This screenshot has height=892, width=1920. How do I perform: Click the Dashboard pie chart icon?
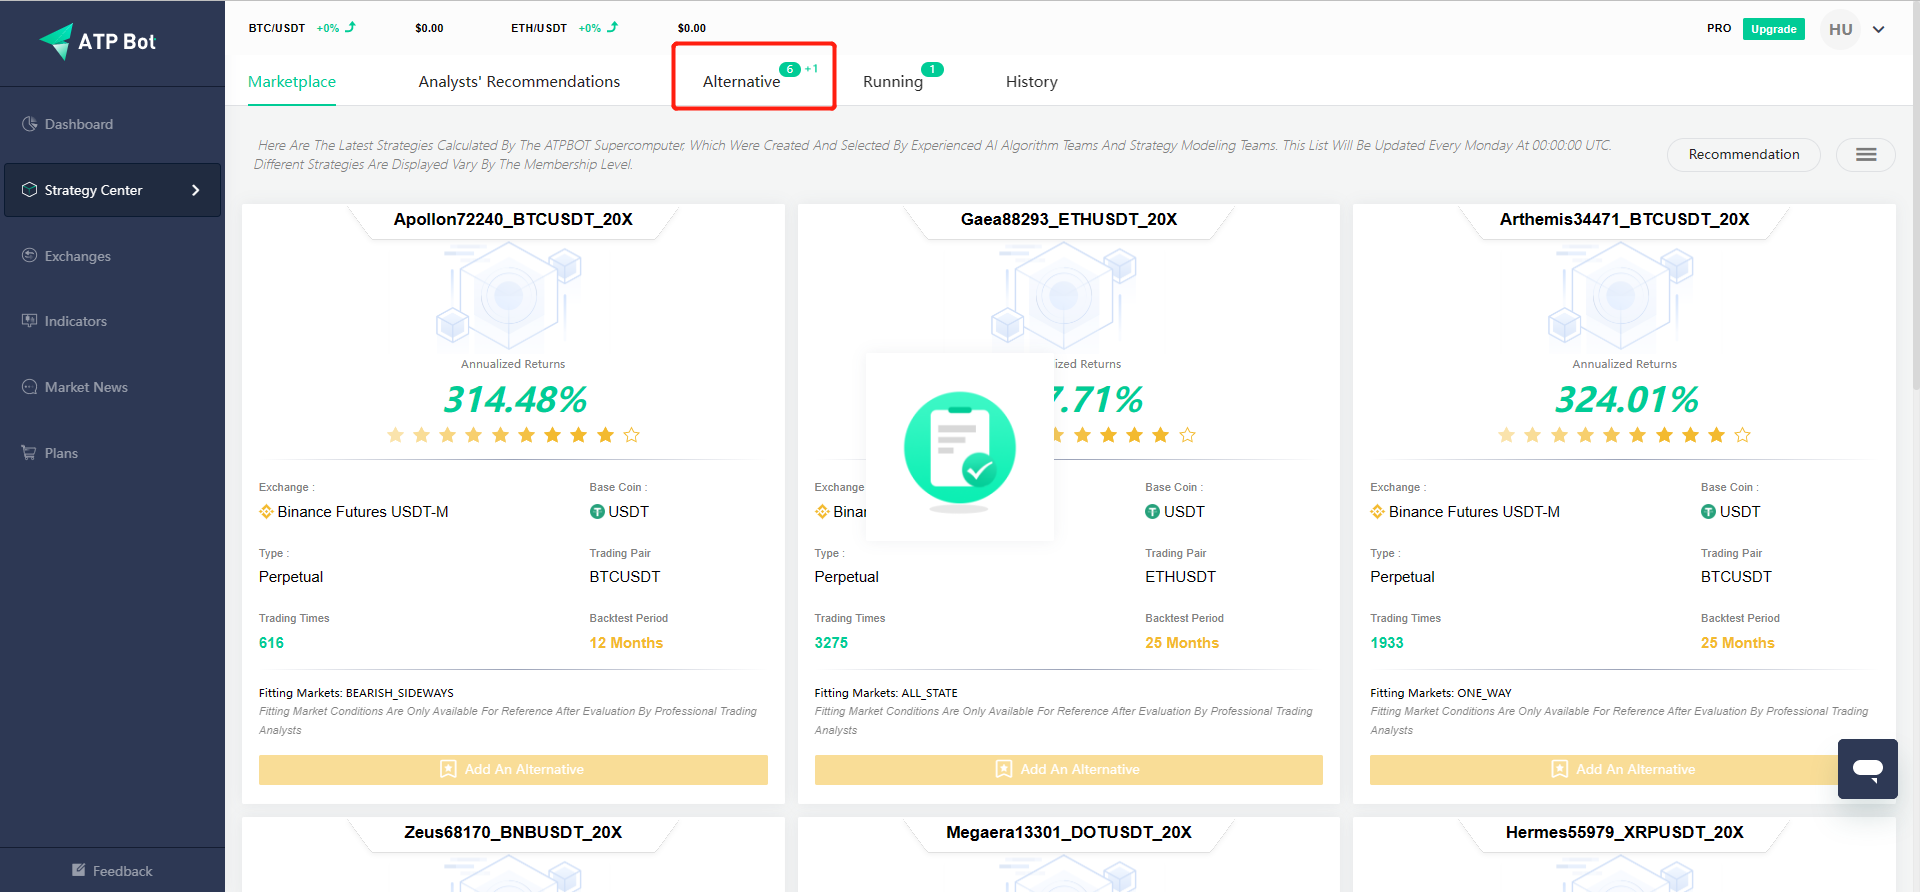pyautogui.click(x=30, y=124)
